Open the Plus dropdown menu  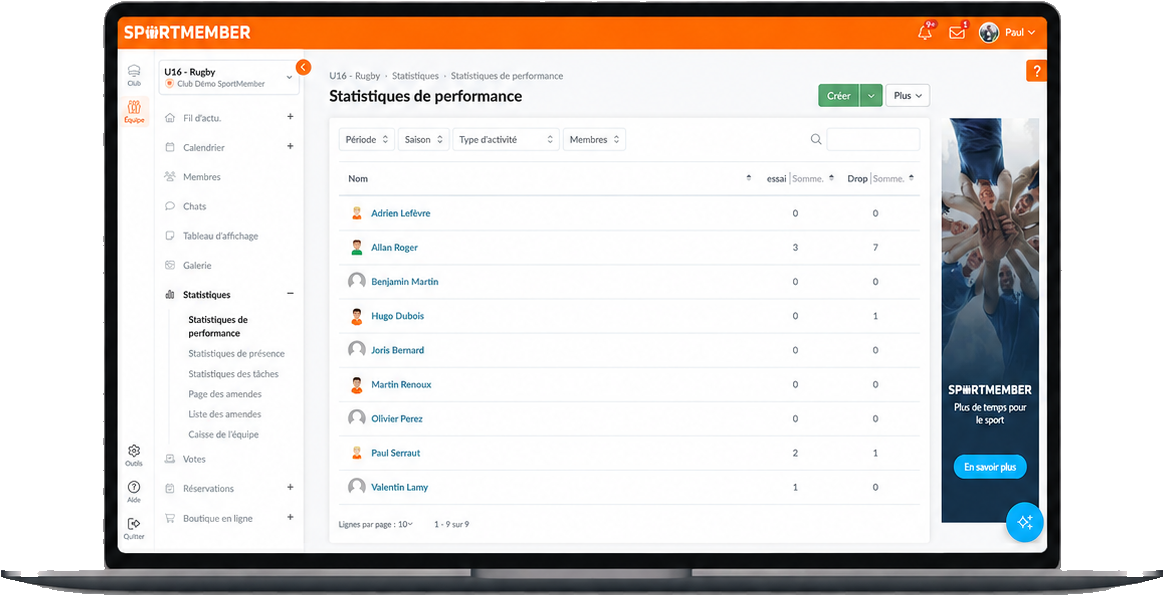pos(907,96)
